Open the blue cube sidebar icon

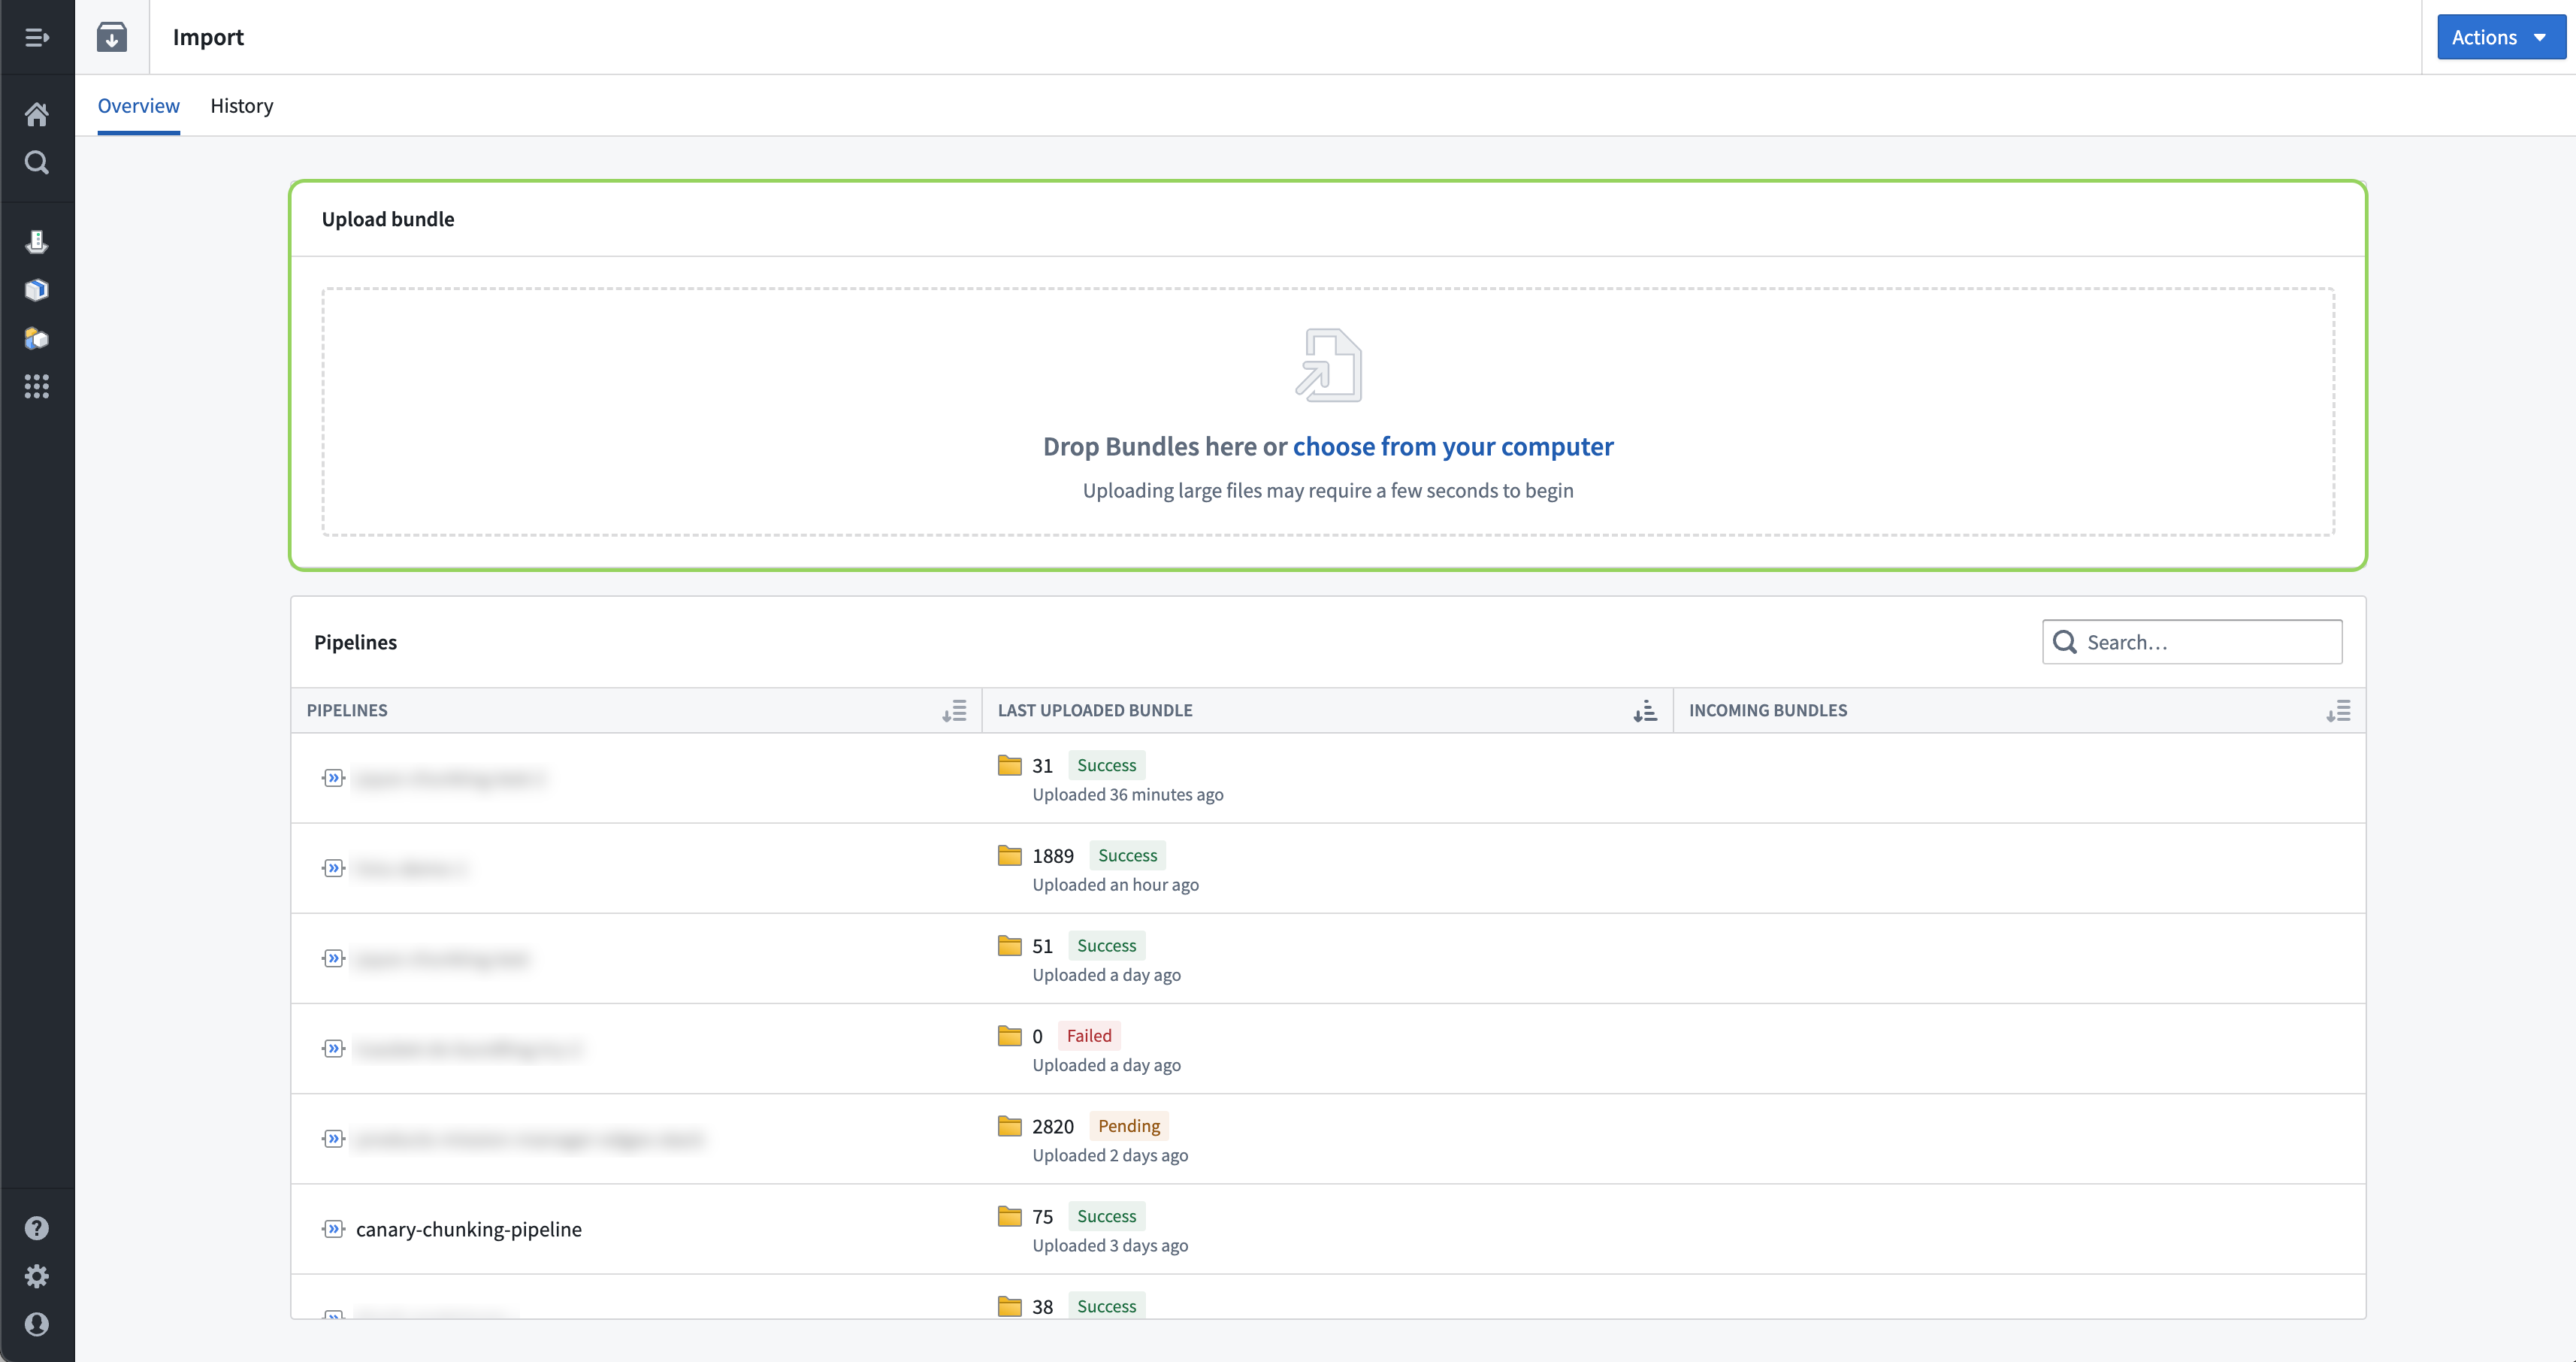click(37, 289)
